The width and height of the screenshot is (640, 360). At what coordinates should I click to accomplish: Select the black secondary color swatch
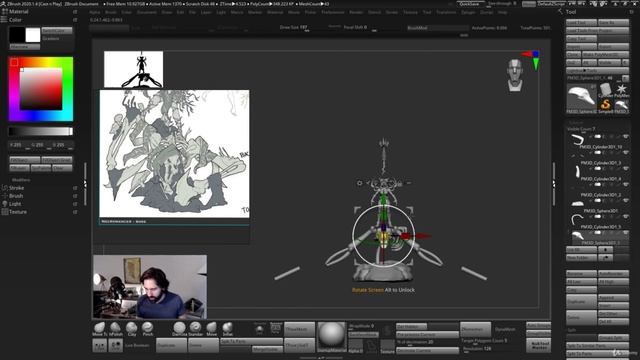pyautogui.click(x=17, y=35)
